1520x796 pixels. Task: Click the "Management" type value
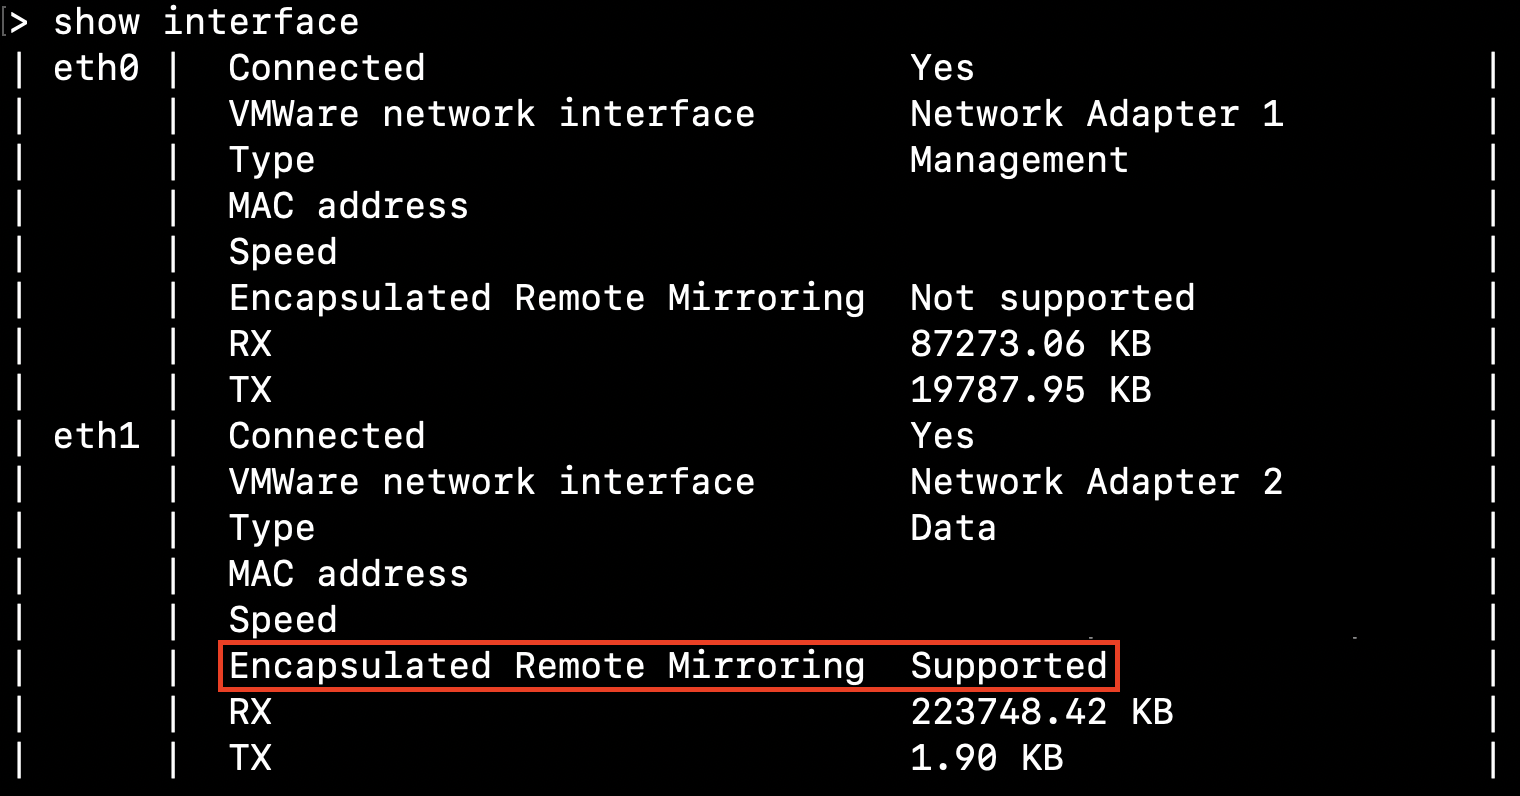tap(1019, 160)
